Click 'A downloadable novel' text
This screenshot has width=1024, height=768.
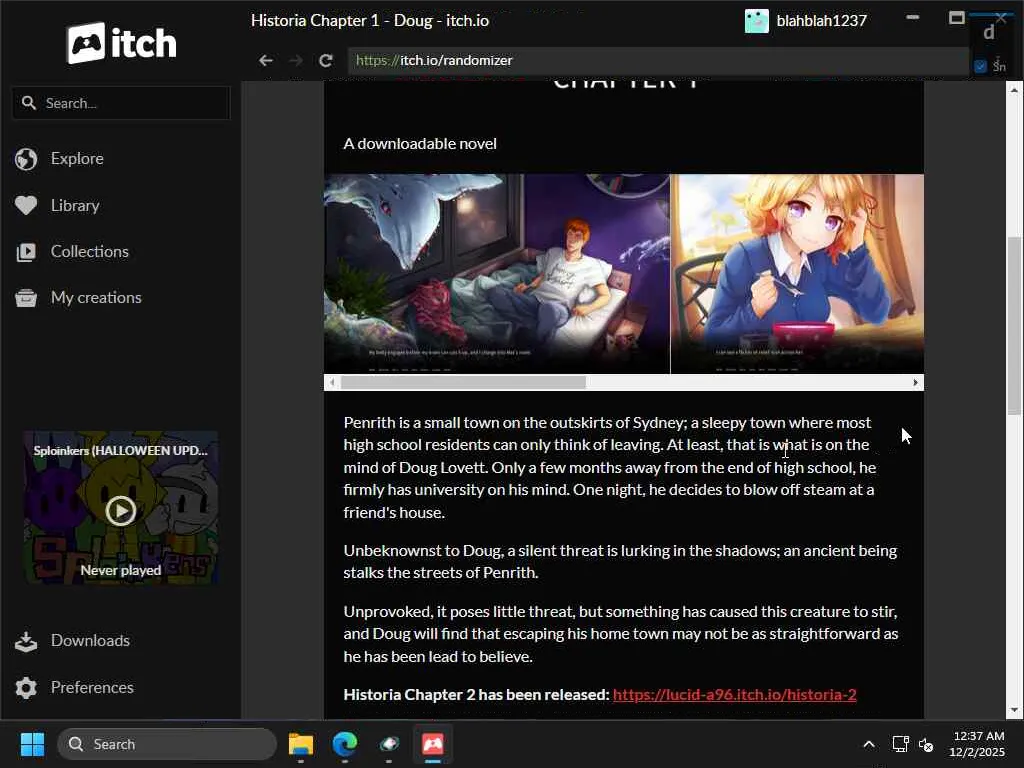pyautogui.click(x=420, y=144)
